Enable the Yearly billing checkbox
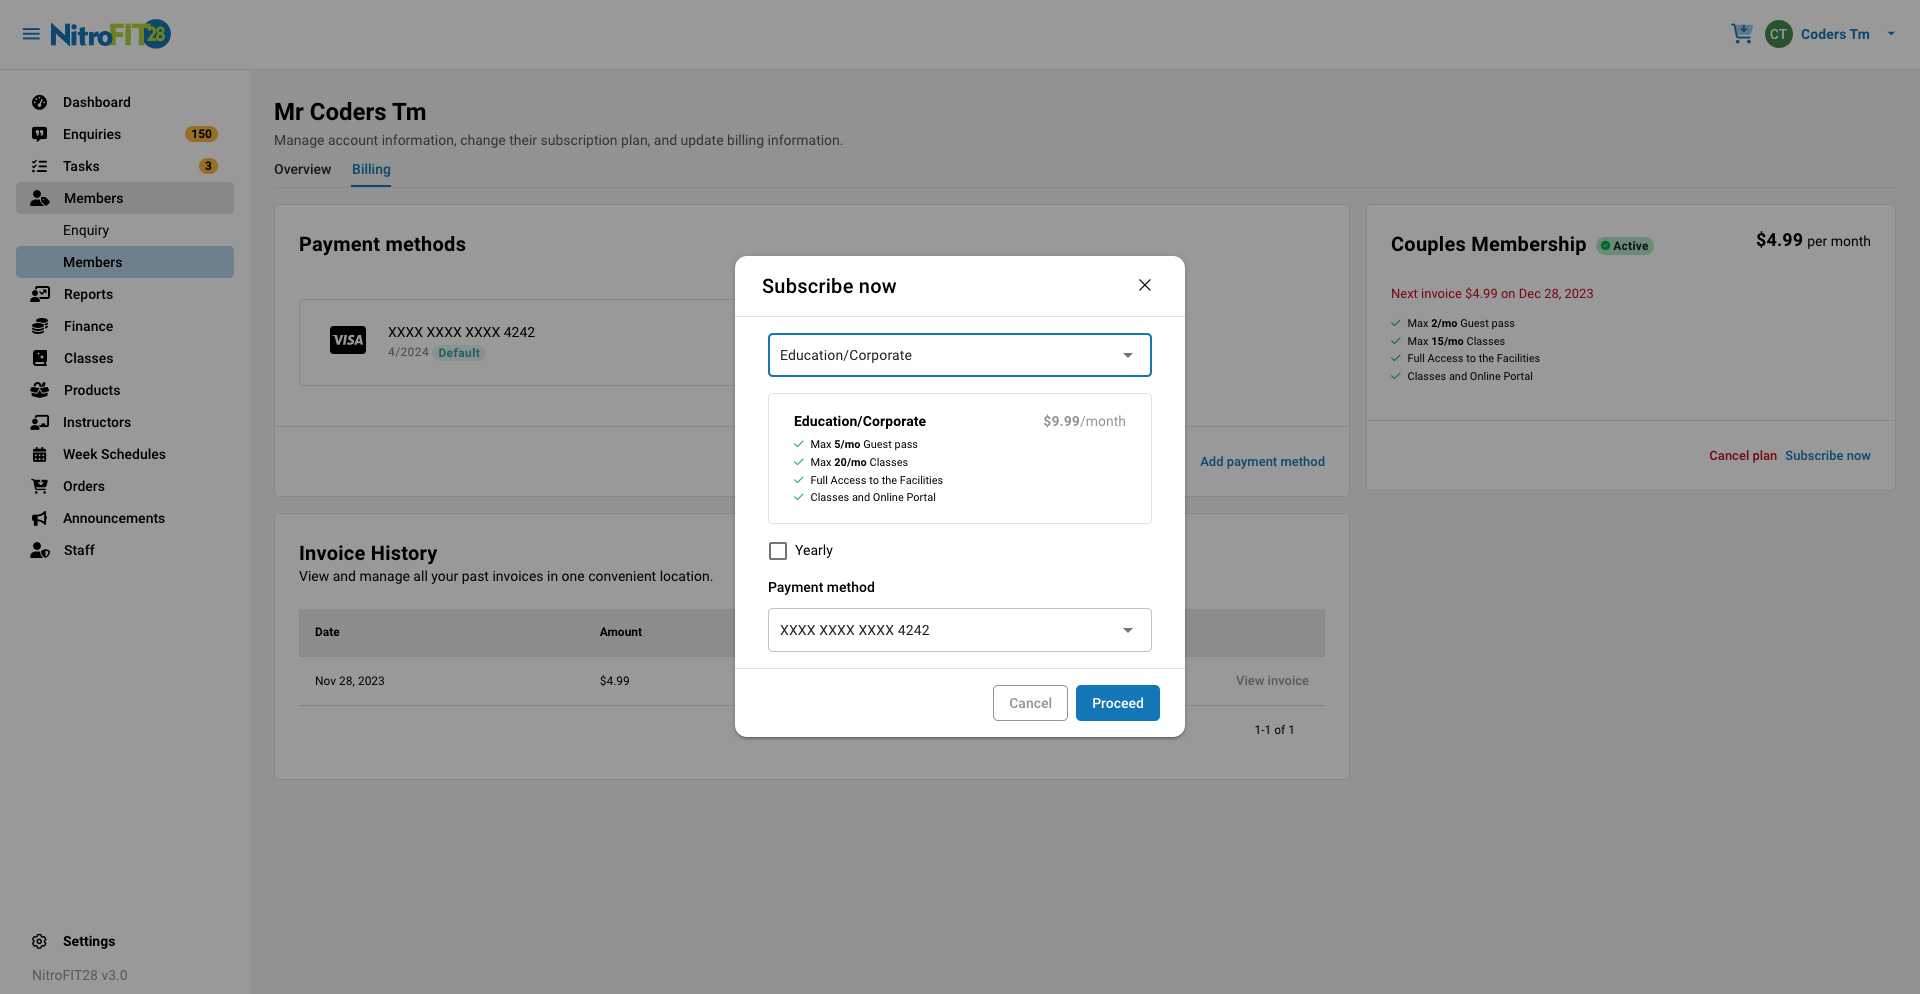Screen dimensions: 1920x994 (777, 550)
